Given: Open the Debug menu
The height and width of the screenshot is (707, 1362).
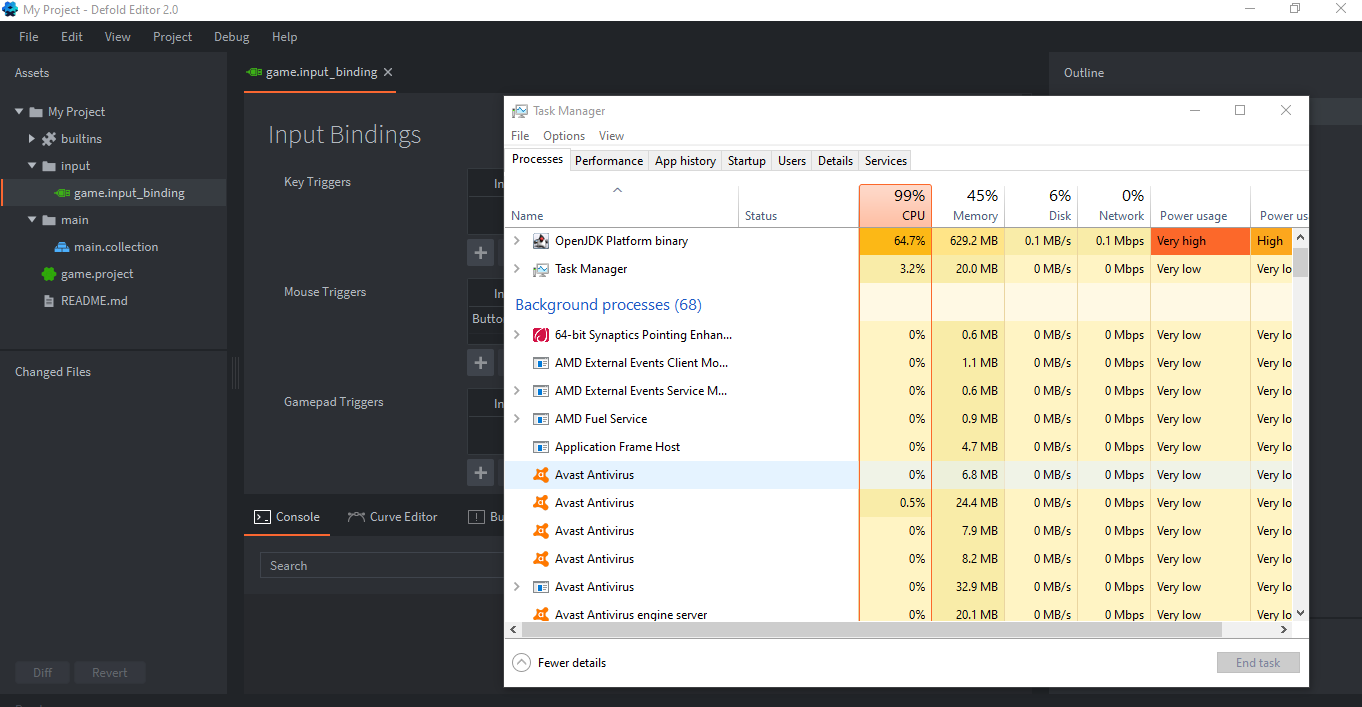Looking at the screenshot, I should pyautogui.click(x=231, y=36).
